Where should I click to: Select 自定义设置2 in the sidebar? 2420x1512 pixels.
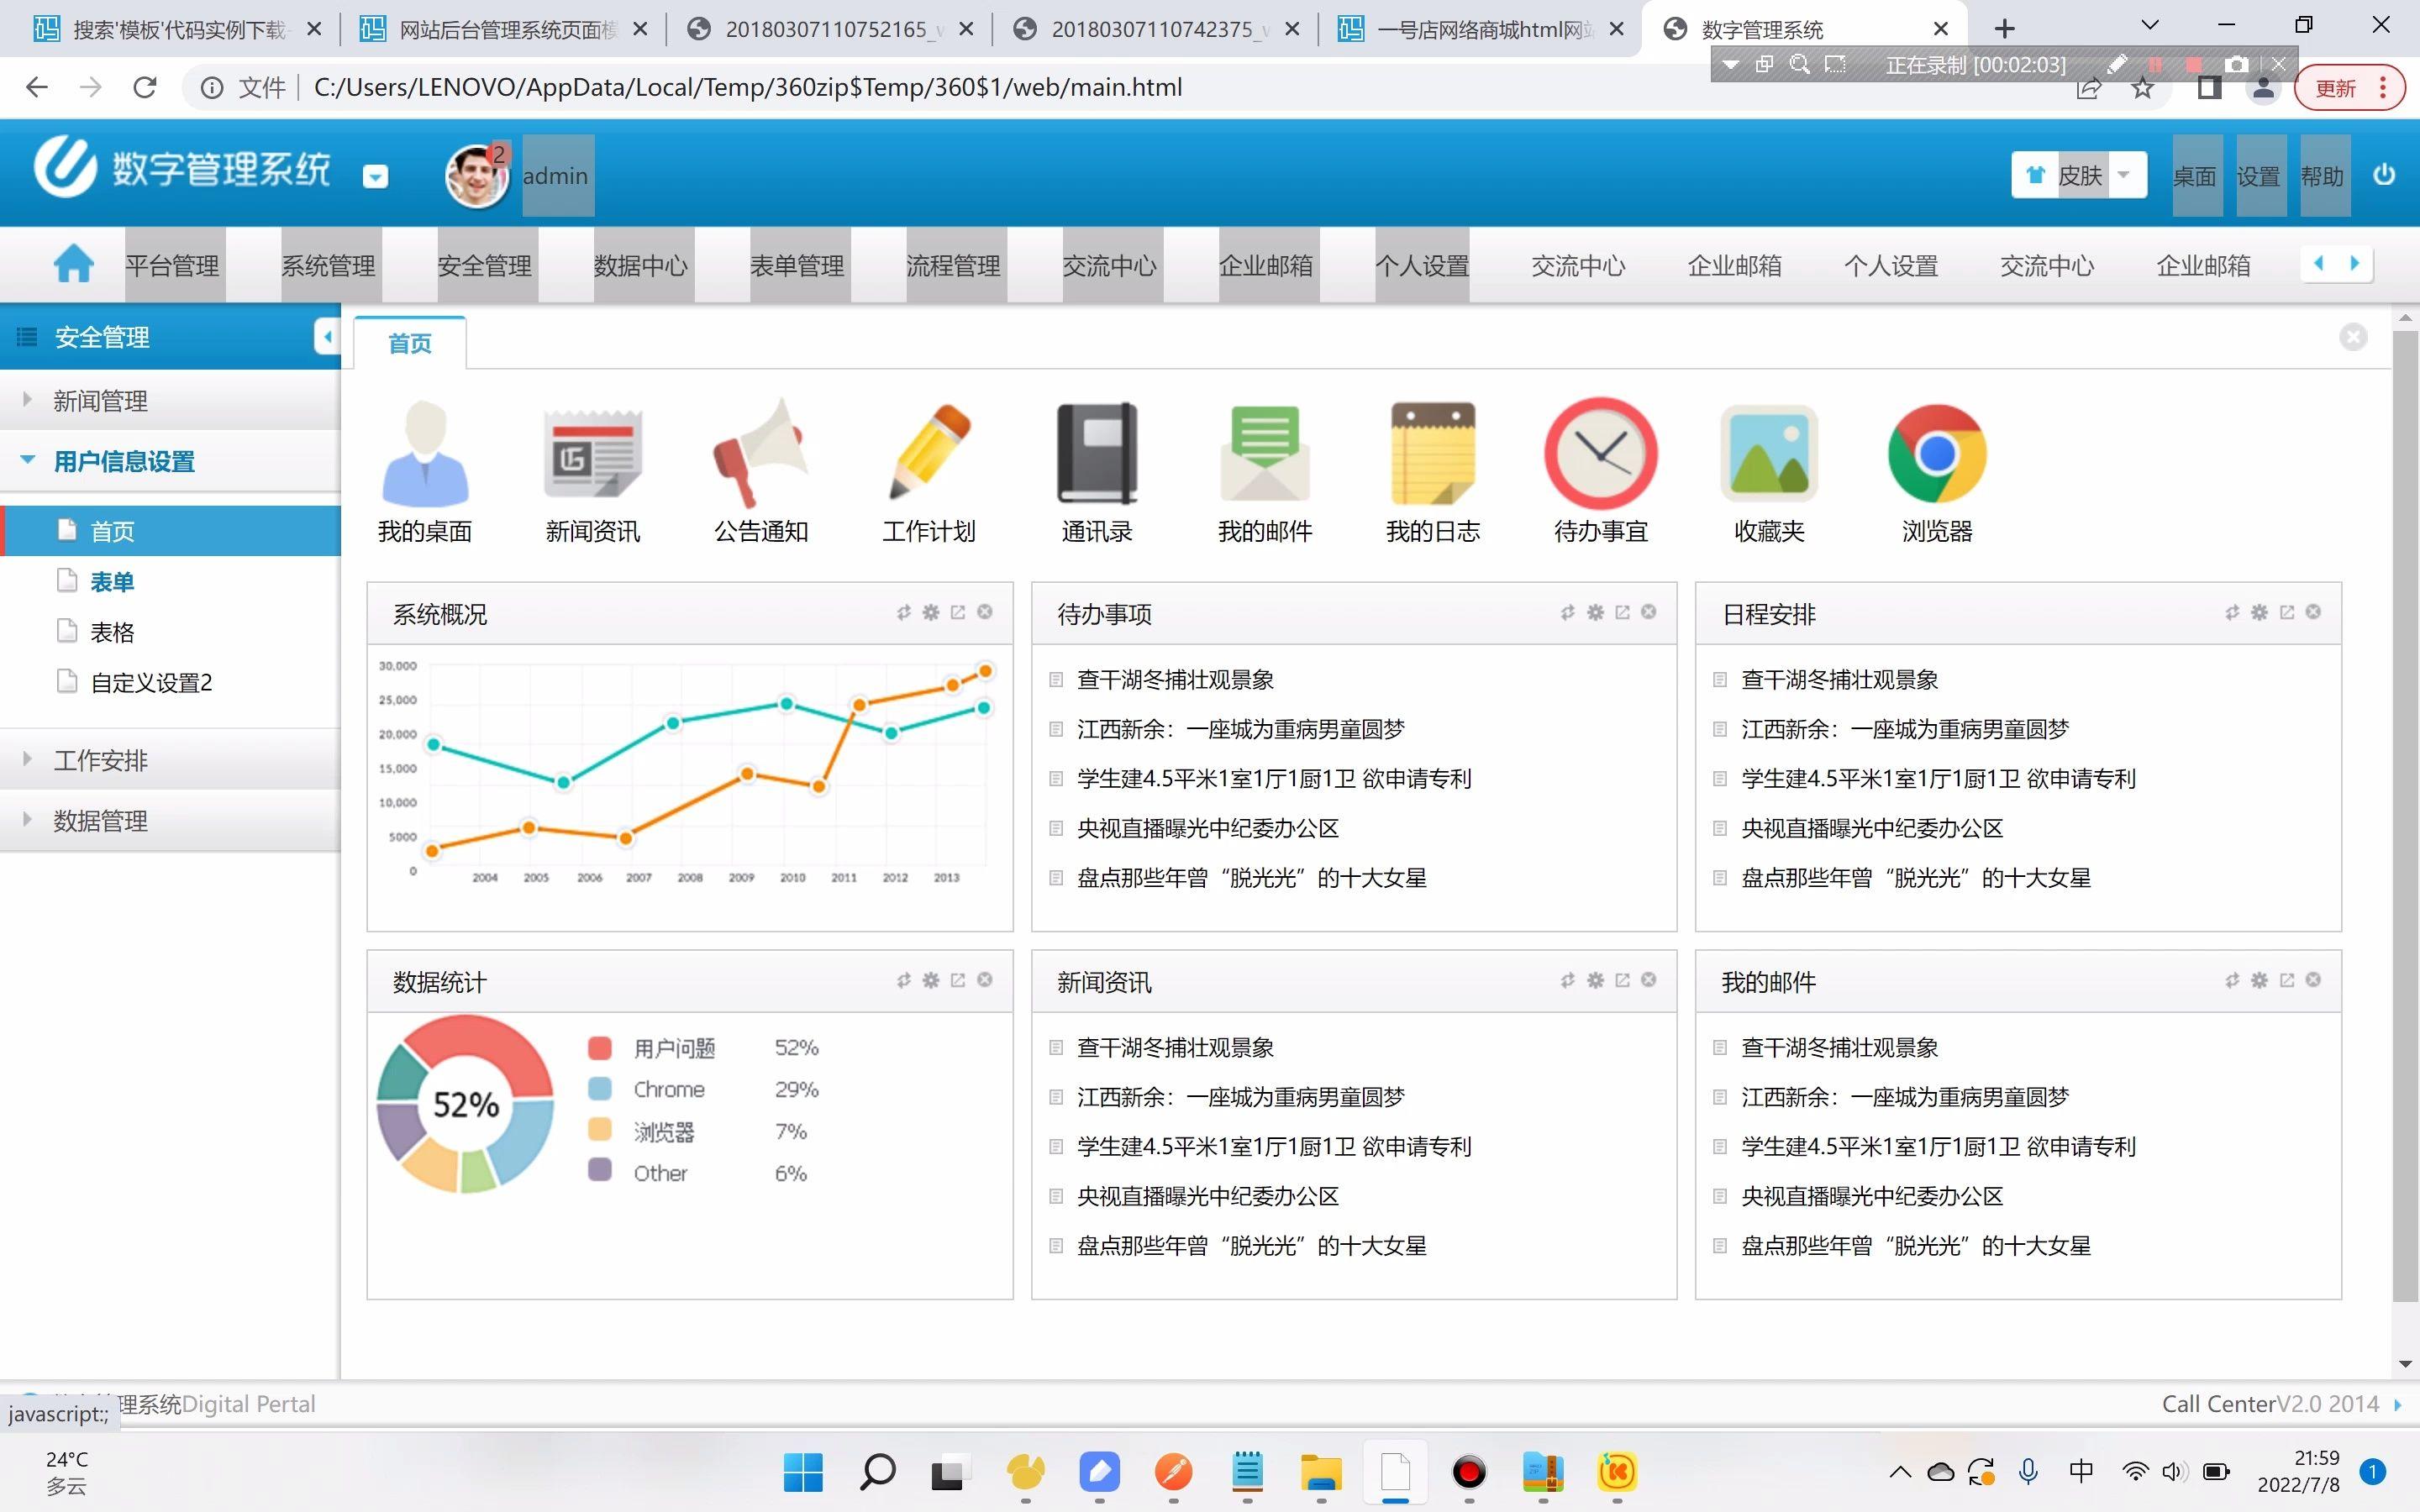[x=151, y=683]
